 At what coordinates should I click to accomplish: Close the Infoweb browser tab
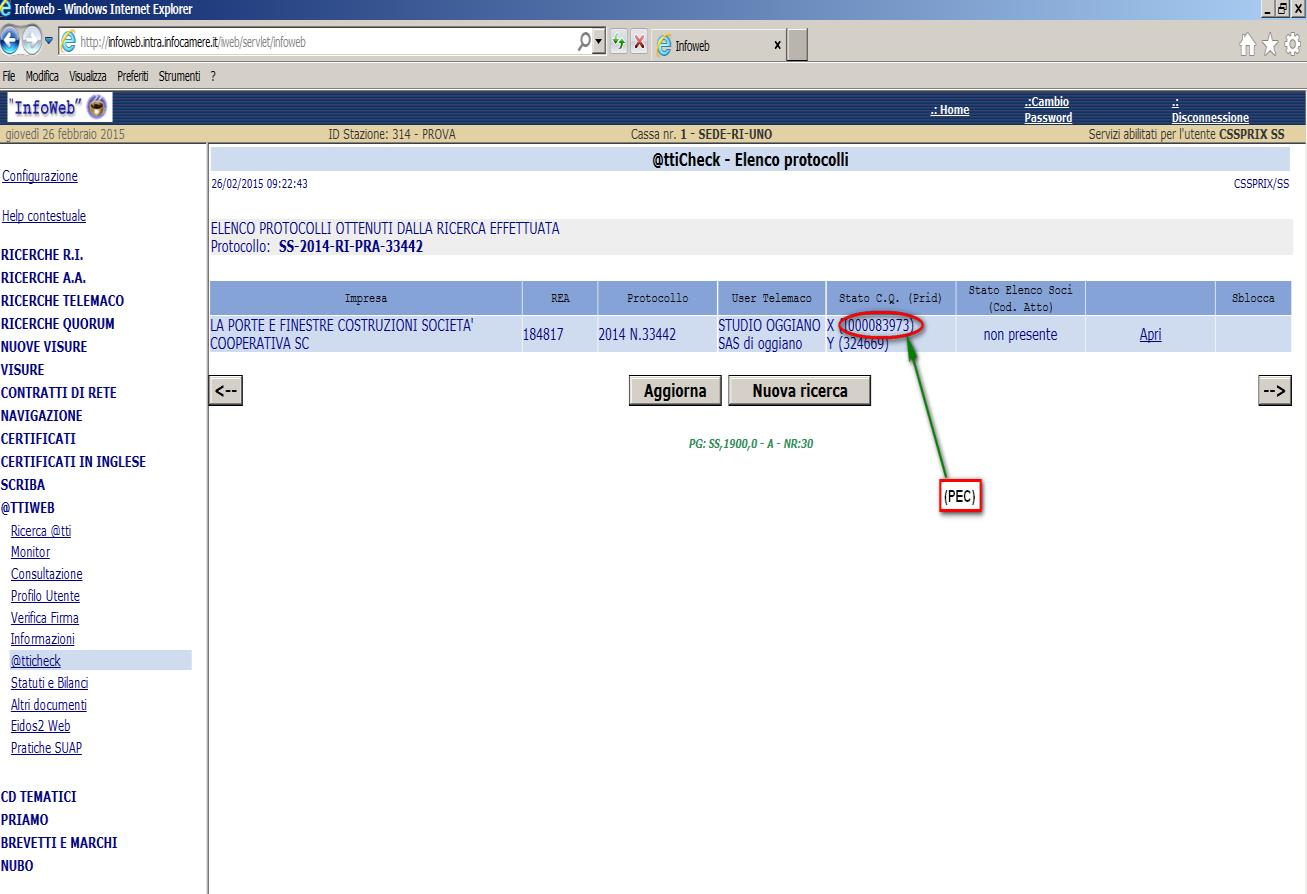point(777,45)
